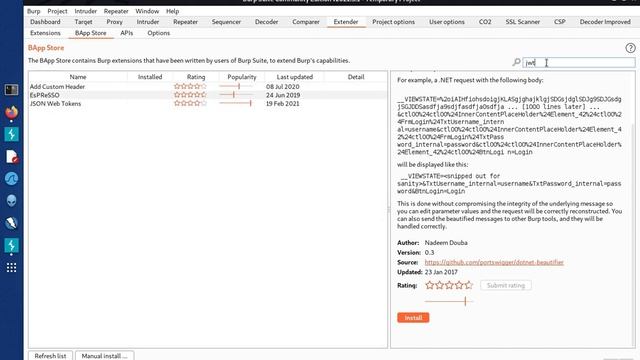Click the Manual install button
This screenshot has height=360, width=640.
[104, 356]
